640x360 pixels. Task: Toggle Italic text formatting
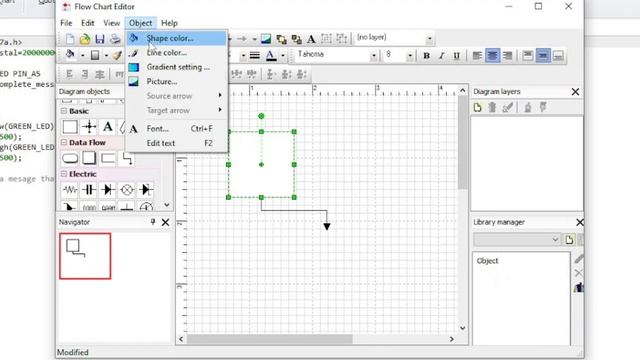[442, 56]
